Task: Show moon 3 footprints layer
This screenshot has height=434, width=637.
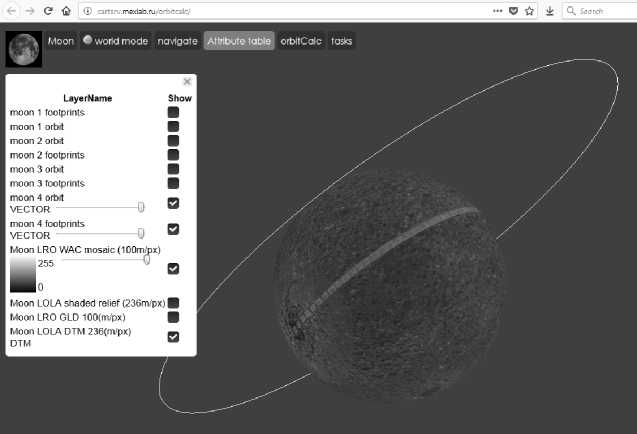Action: click(173, 183)
